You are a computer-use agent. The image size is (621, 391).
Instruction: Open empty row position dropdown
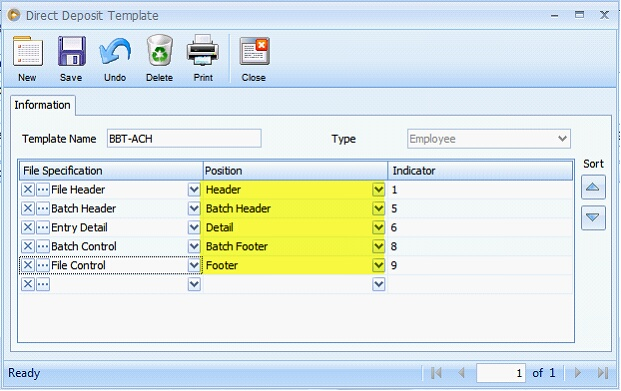tap(379, 284)
